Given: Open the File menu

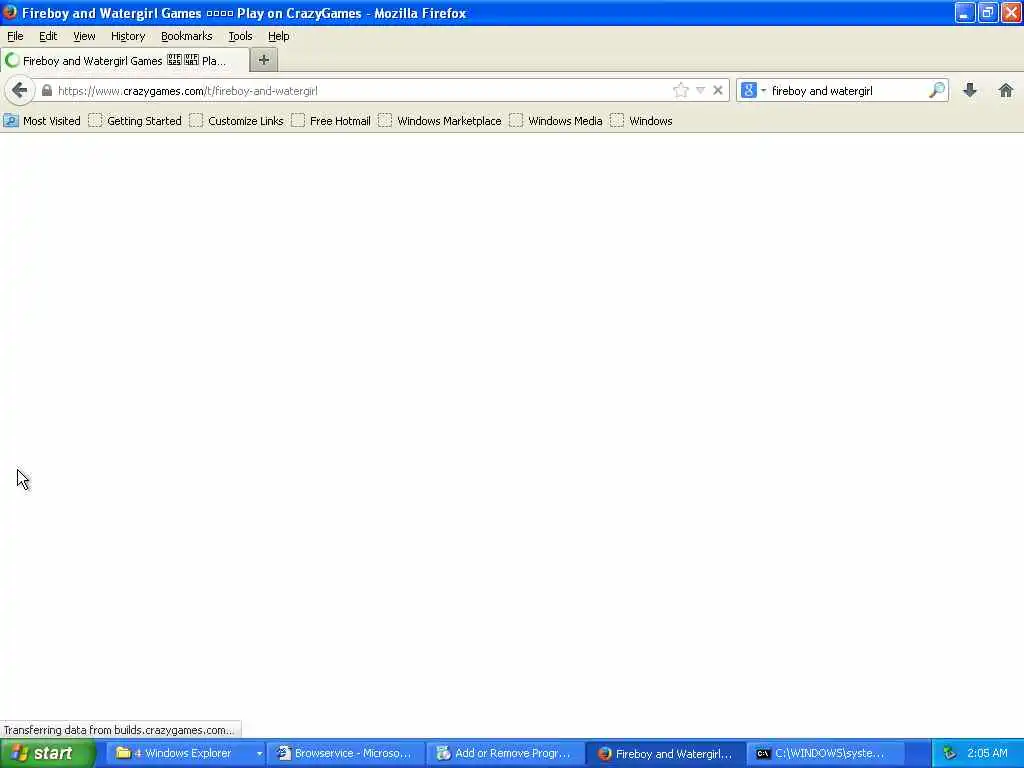Looking at the screenshot, I should click(x=15, y=36).
